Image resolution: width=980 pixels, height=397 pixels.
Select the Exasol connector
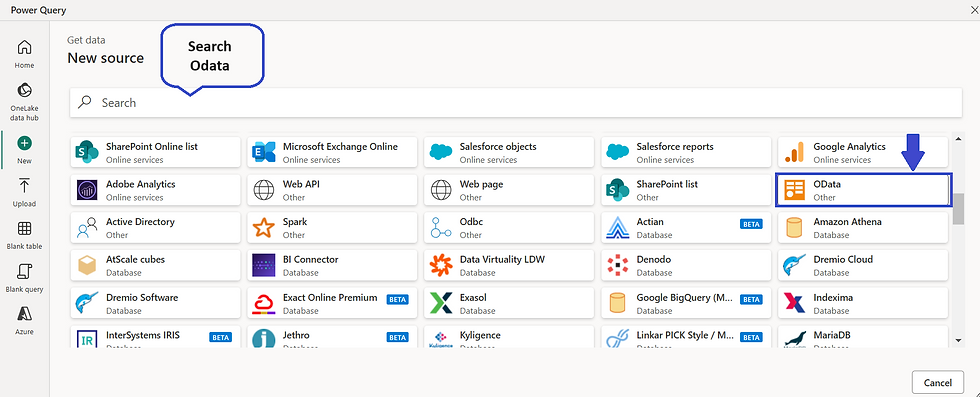[509, 303]
